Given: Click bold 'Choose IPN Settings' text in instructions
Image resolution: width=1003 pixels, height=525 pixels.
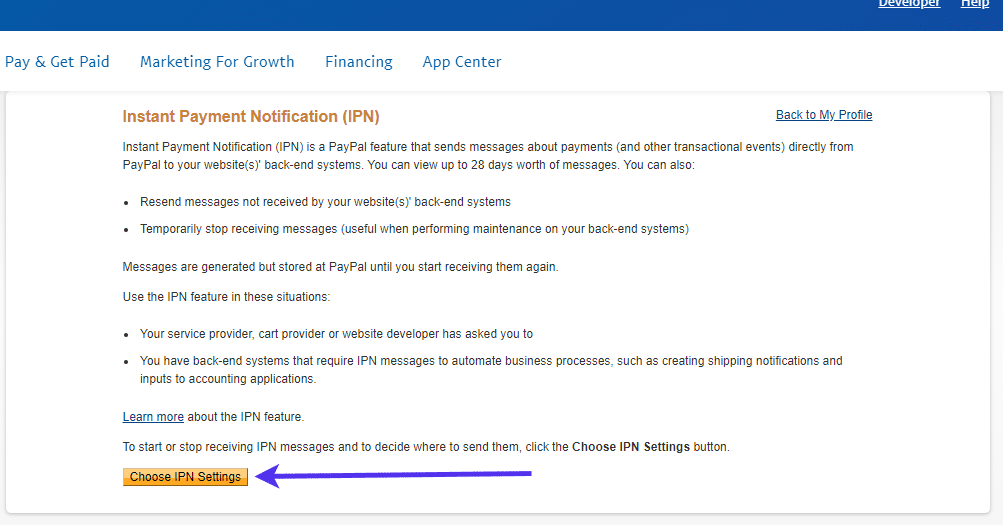Looking at the screenshot, I should pos(630,447).
